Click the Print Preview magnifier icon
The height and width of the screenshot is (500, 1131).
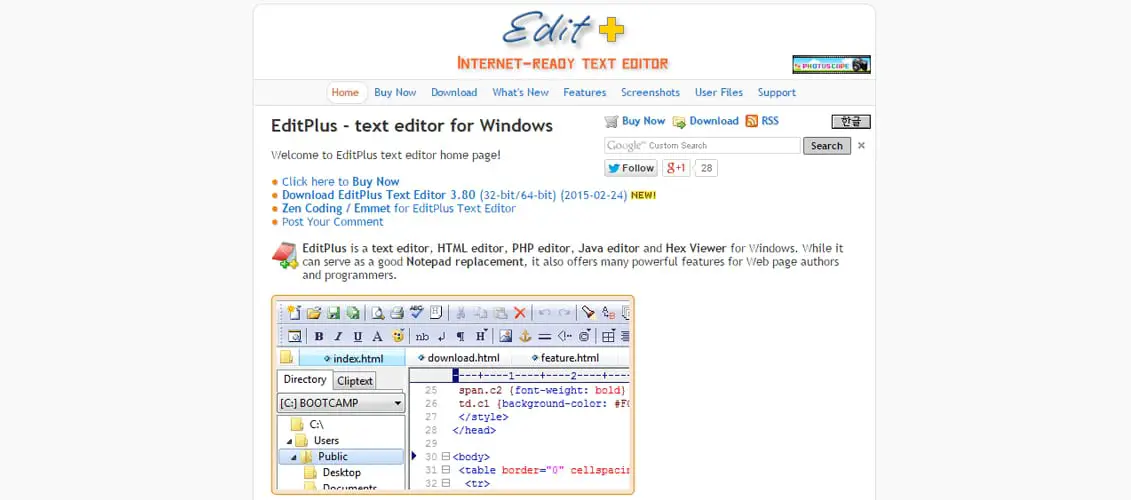[x=378, y=312]
